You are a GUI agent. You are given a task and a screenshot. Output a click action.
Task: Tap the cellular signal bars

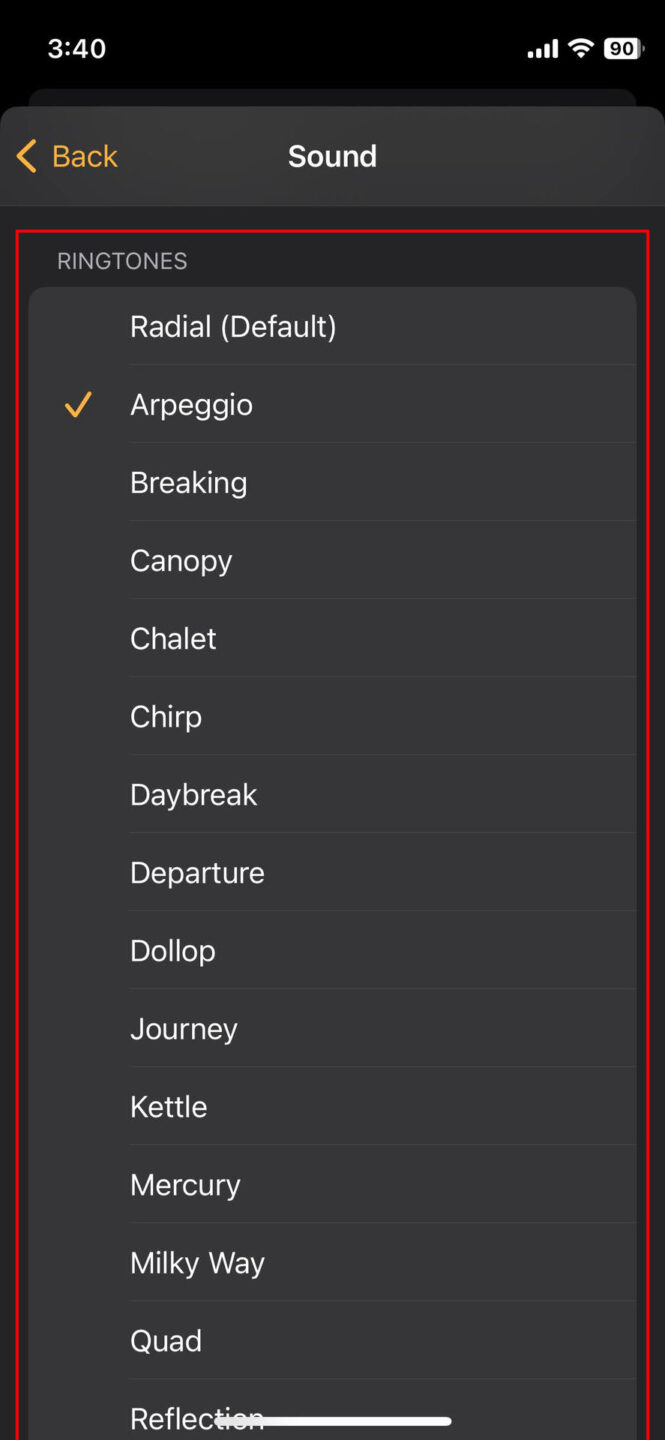(542, 48)
